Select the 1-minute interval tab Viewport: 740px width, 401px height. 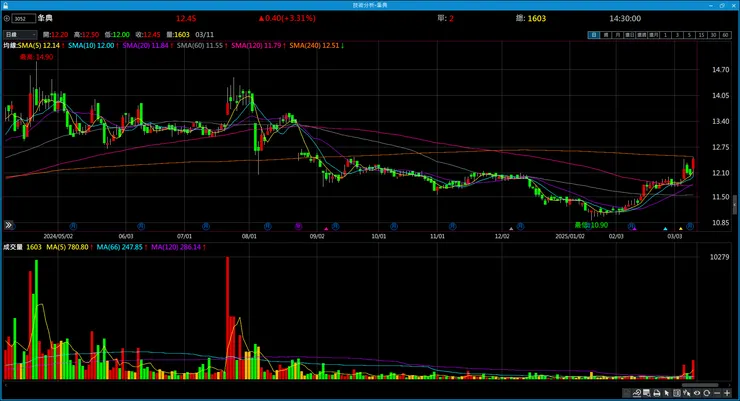665,35
